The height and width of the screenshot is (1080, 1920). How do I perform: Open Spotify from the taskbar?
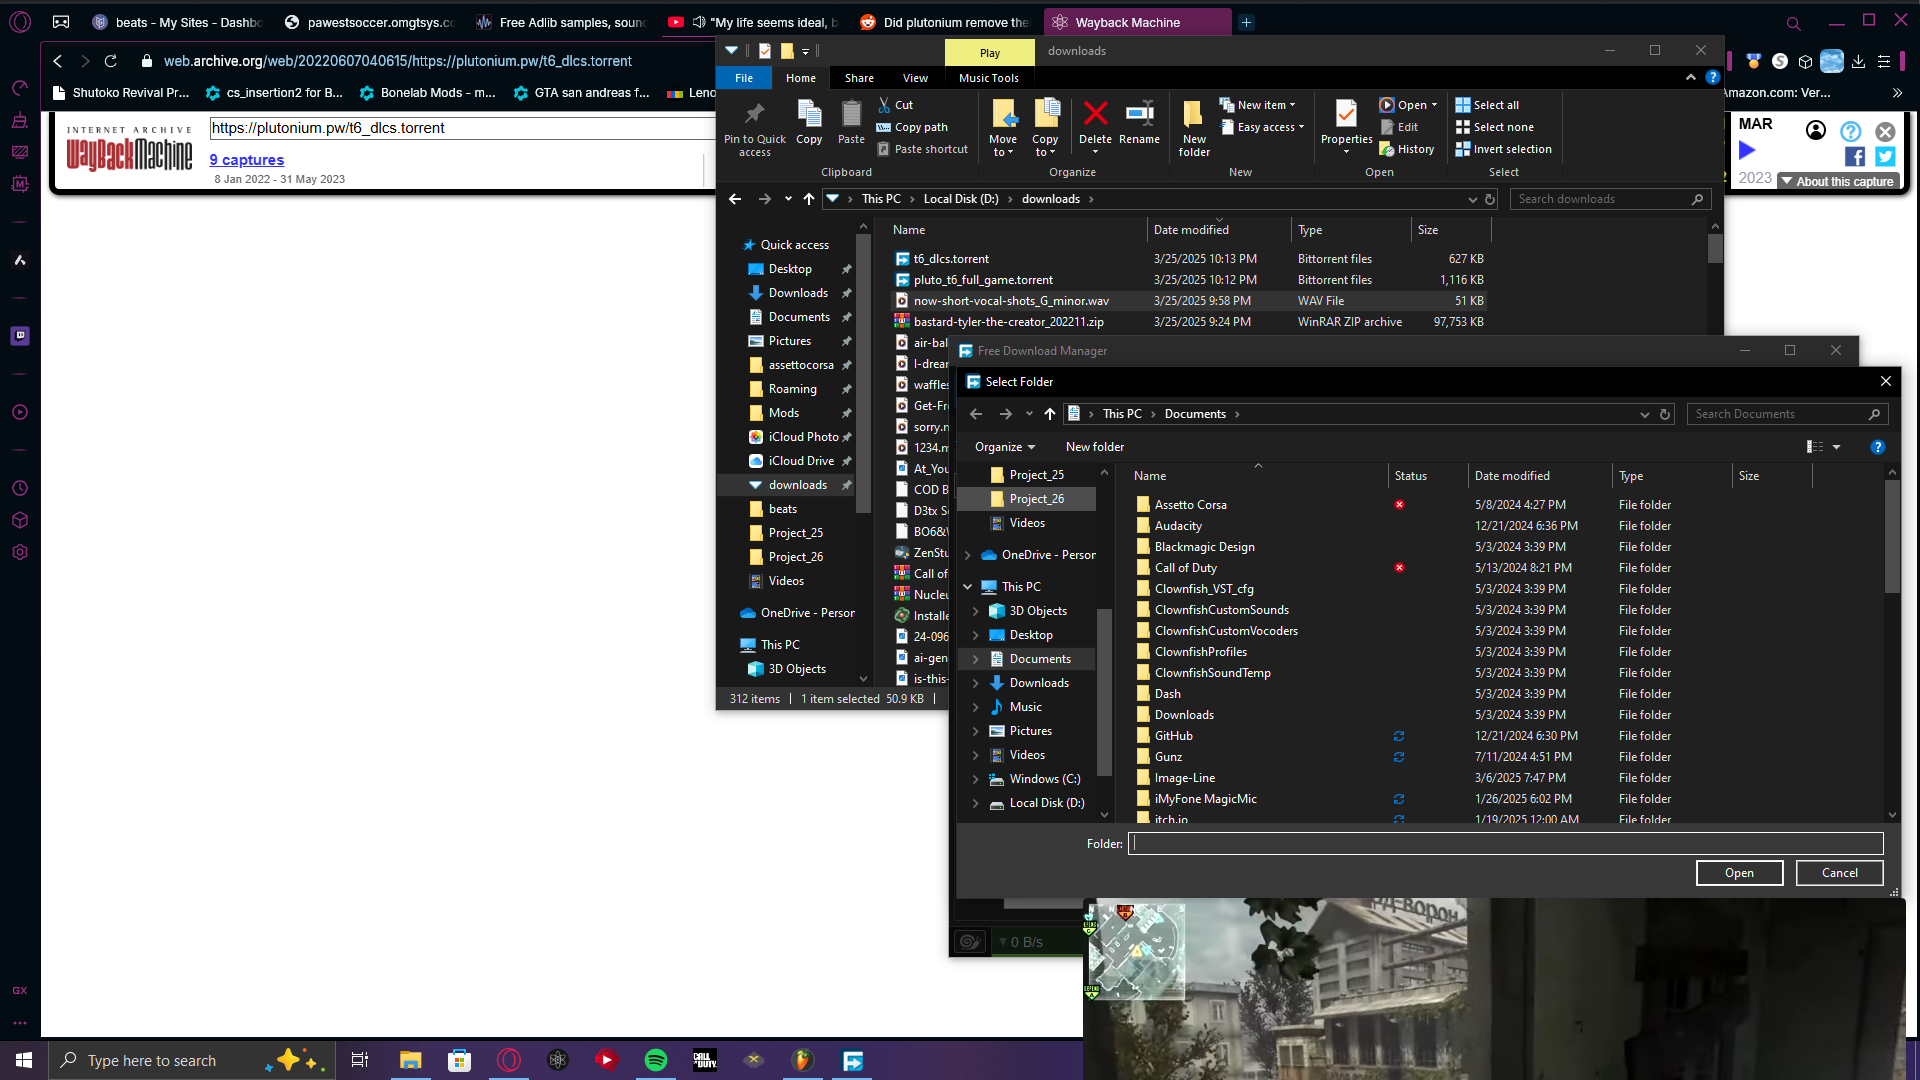656,1060
